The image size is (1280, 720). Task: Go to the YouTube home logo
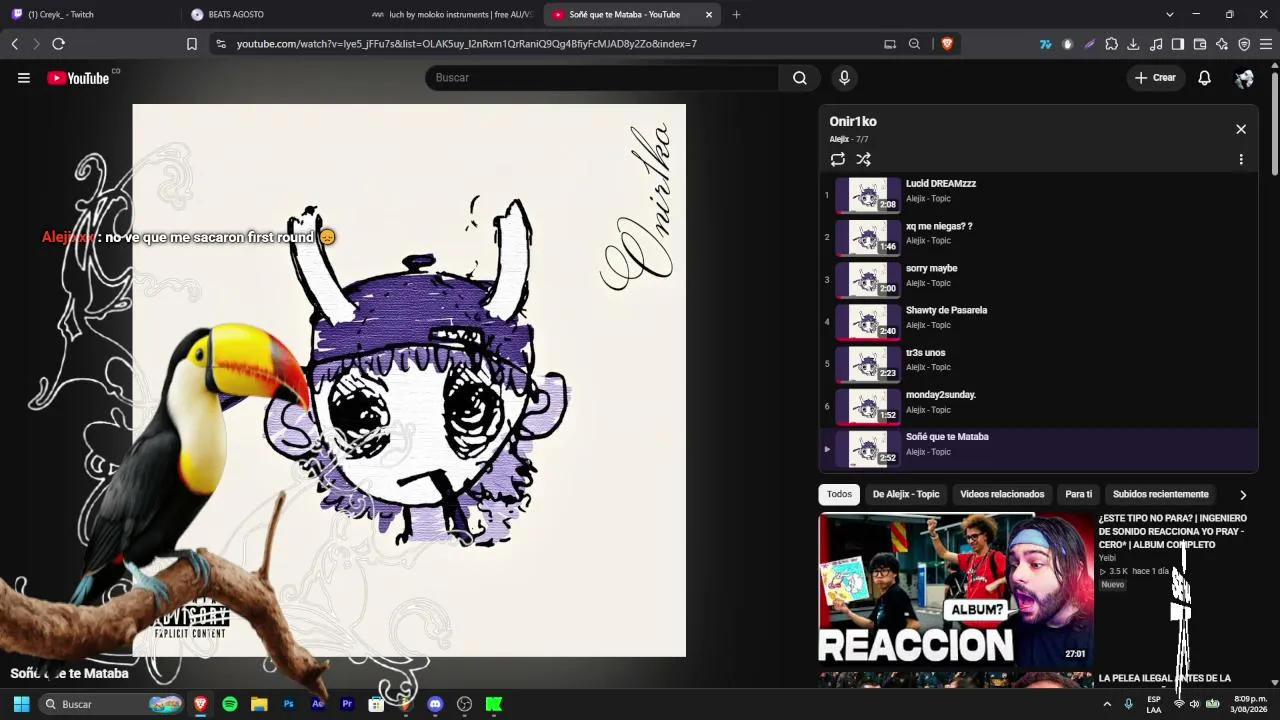tap(78, 78)
